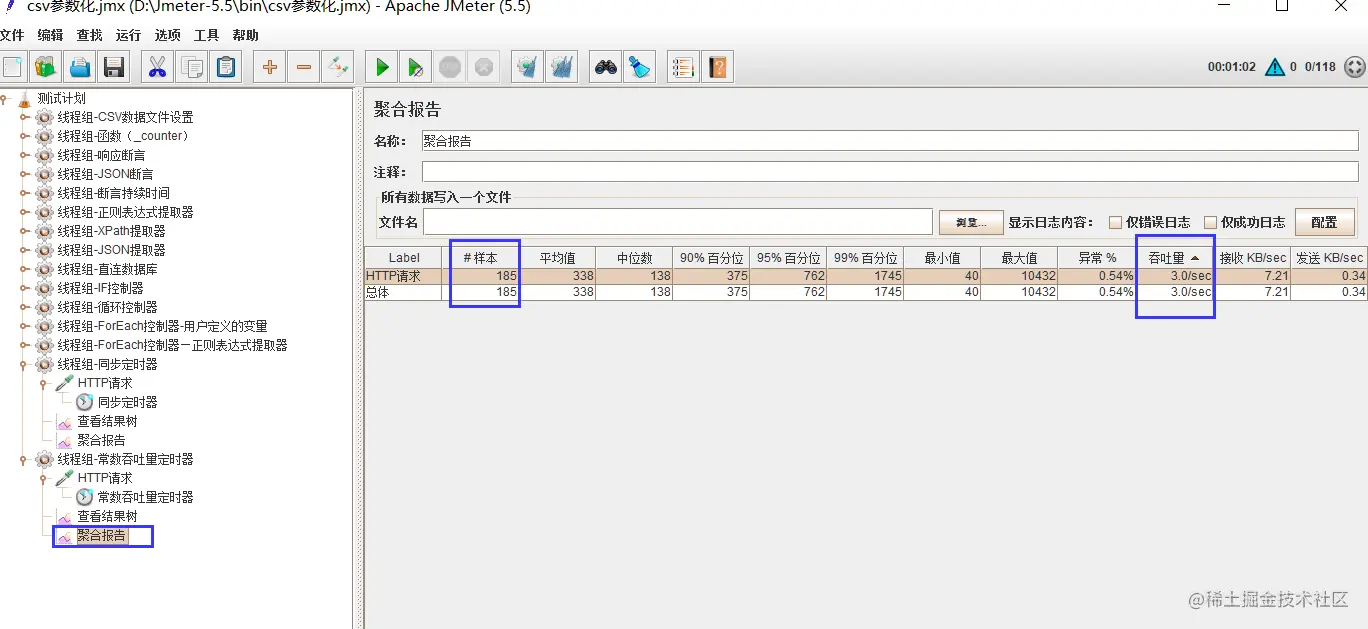Open the 帮助 menu
This screenshot has width=1368, height=629.
245,35
